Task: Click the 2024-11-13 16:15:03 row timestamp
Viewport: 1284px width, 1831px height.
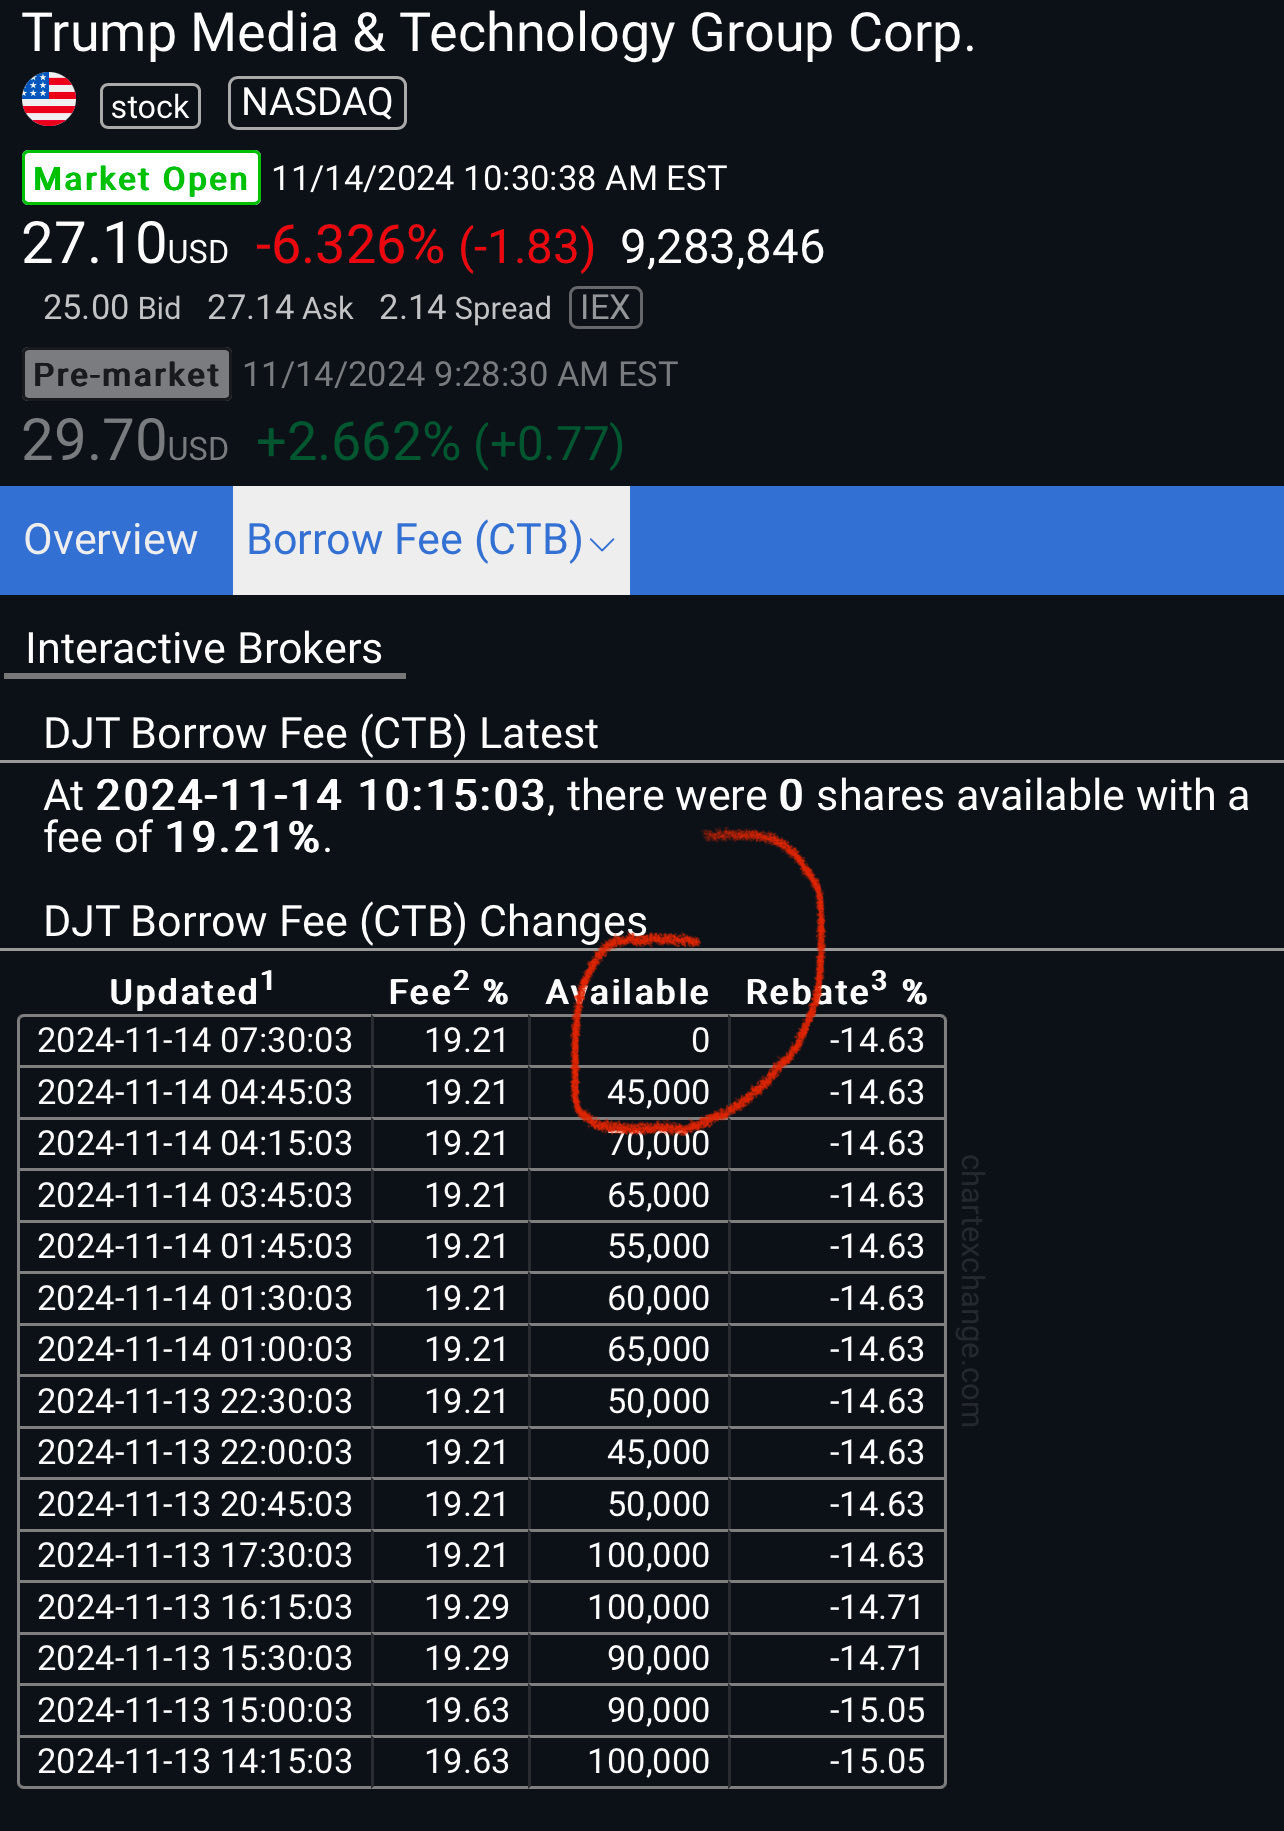Action: click(x=195, y=1607)
